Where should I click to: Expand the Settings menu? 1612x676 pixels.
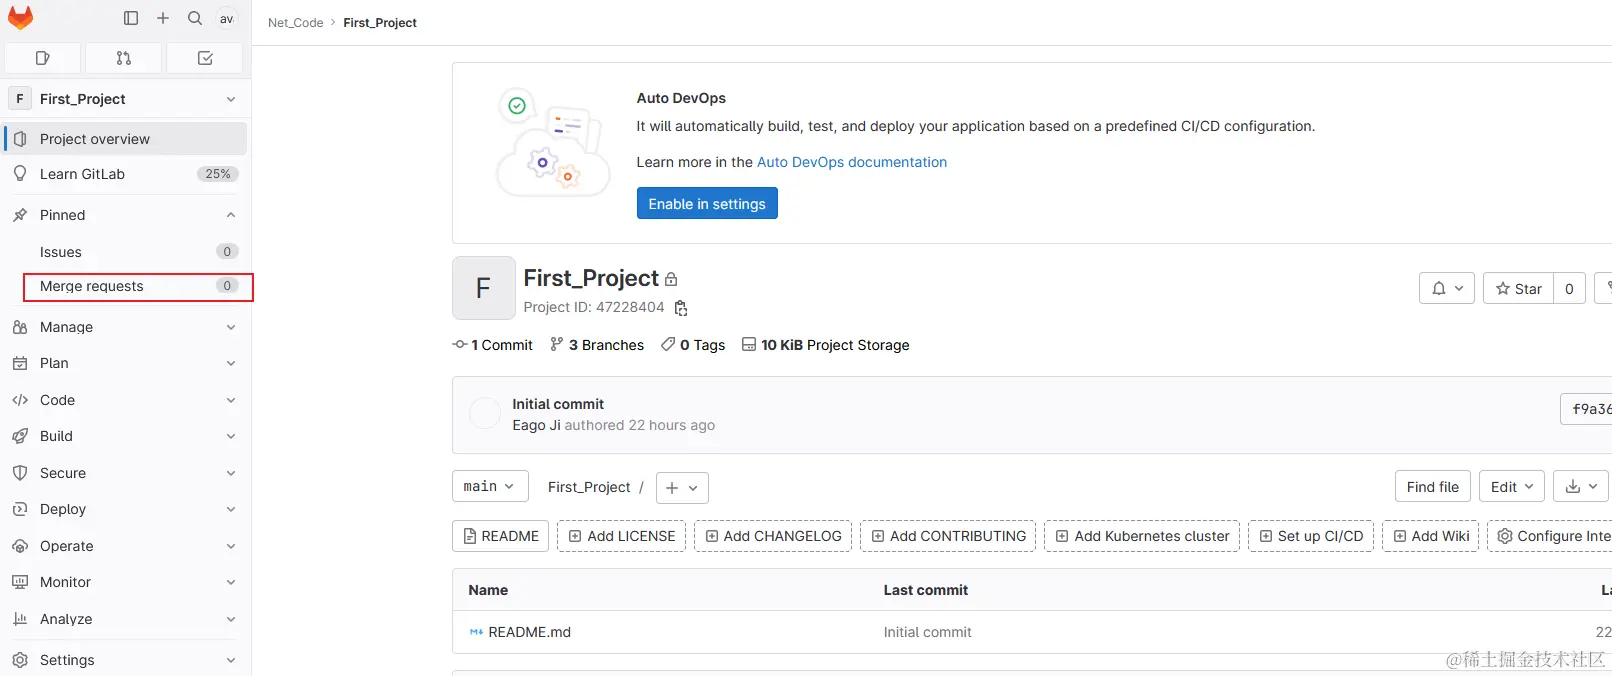click(x=126, y=660)
